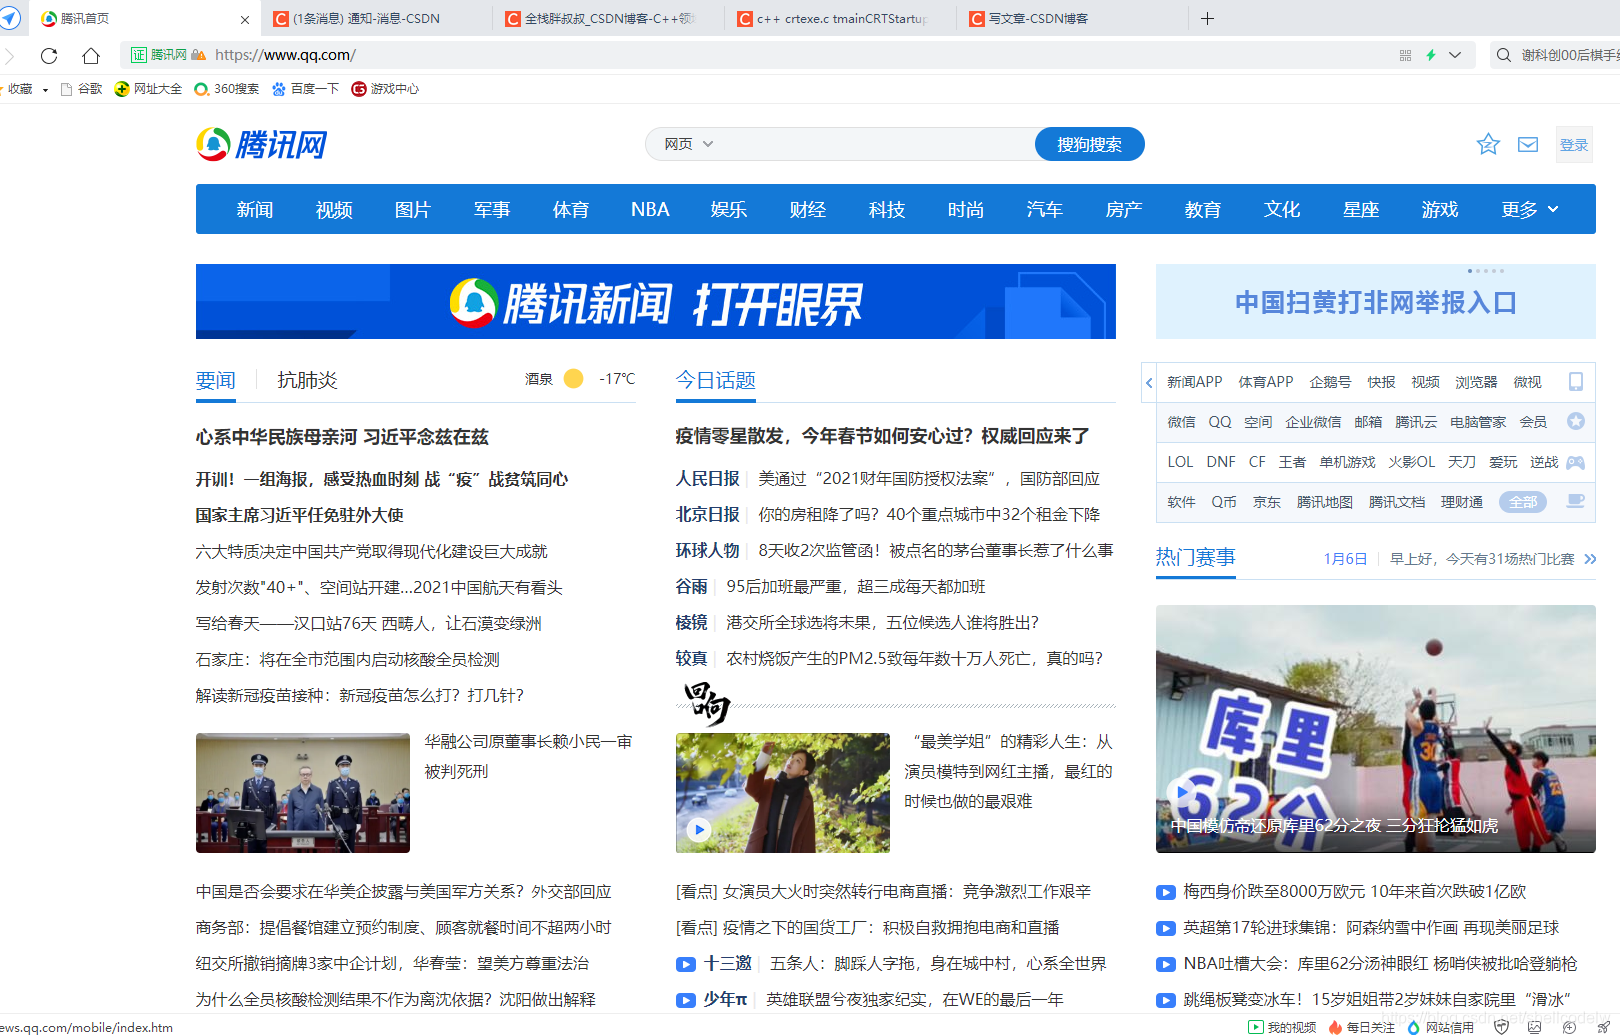The image size is (1620, 1036).
Task: Click video icon beside 梅西身价 headline
Action: coord(1166,892)
